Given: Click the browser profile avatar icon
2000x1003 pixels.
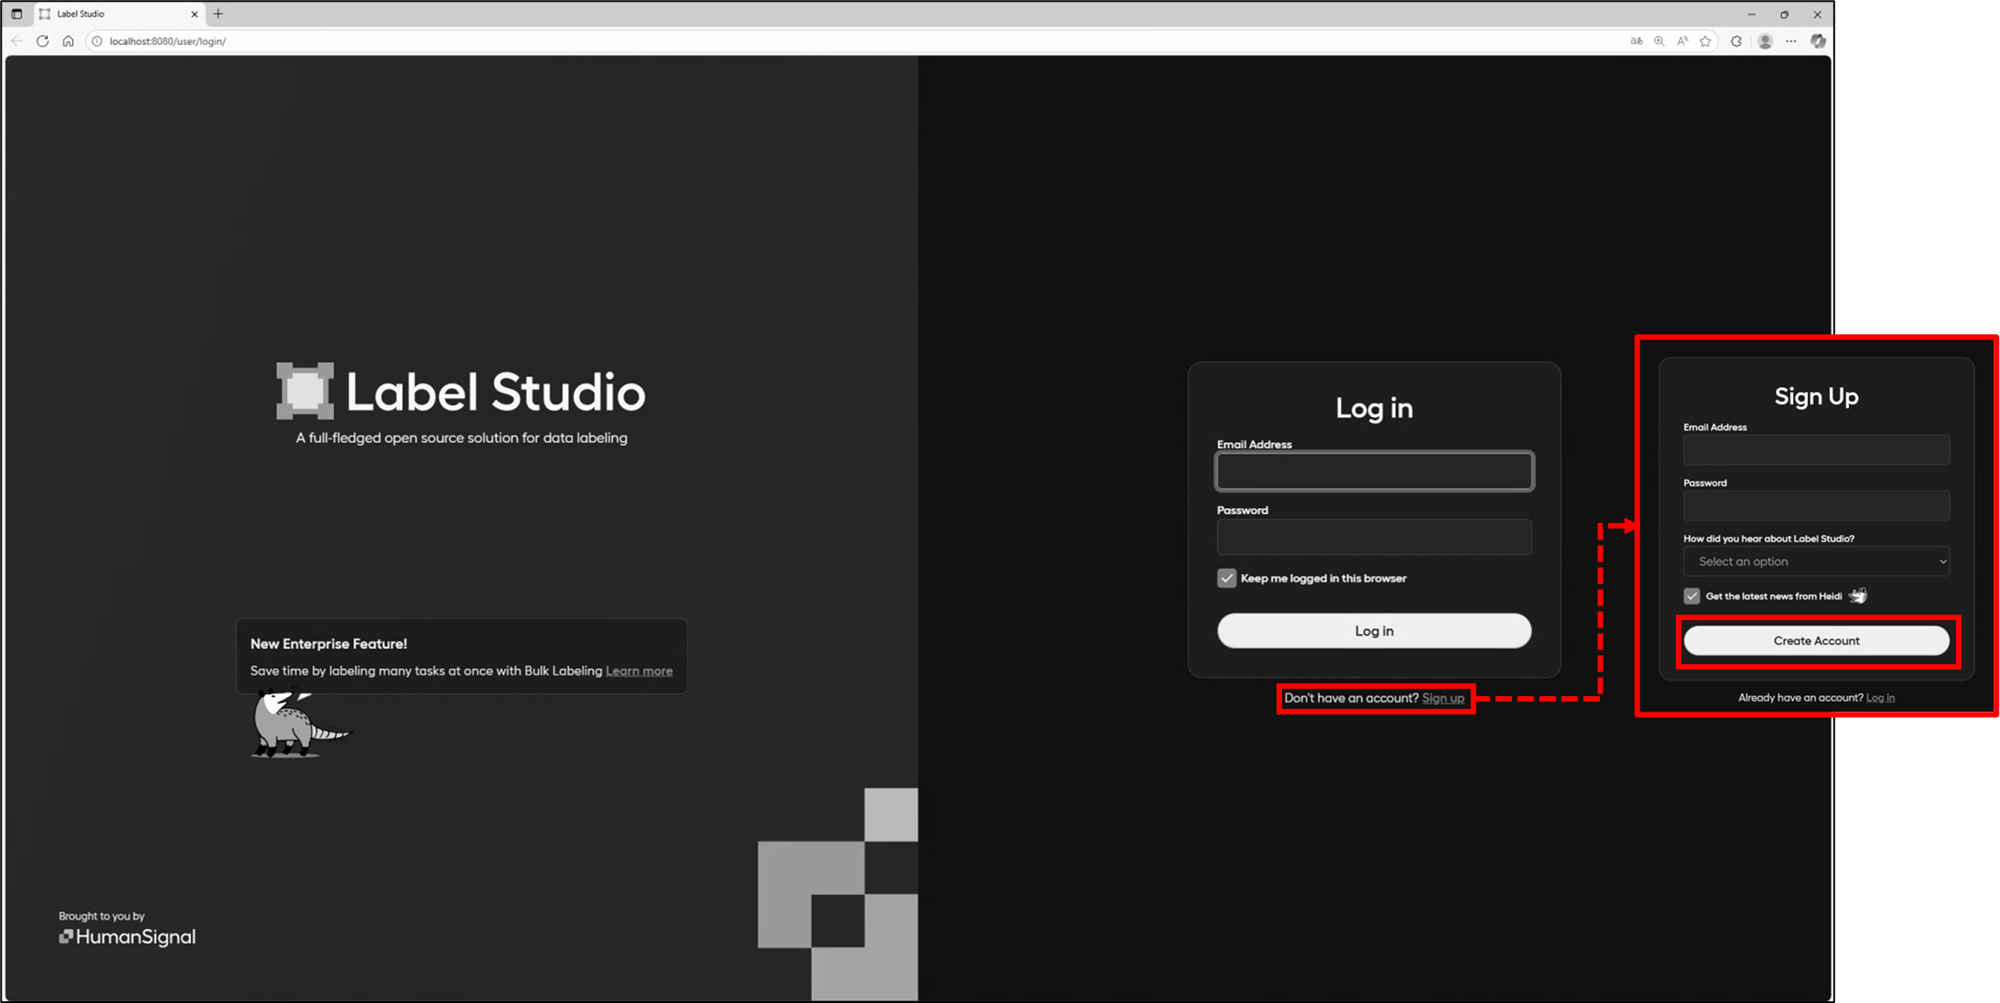Looking at the screenshot, I should coord(1765,41).
